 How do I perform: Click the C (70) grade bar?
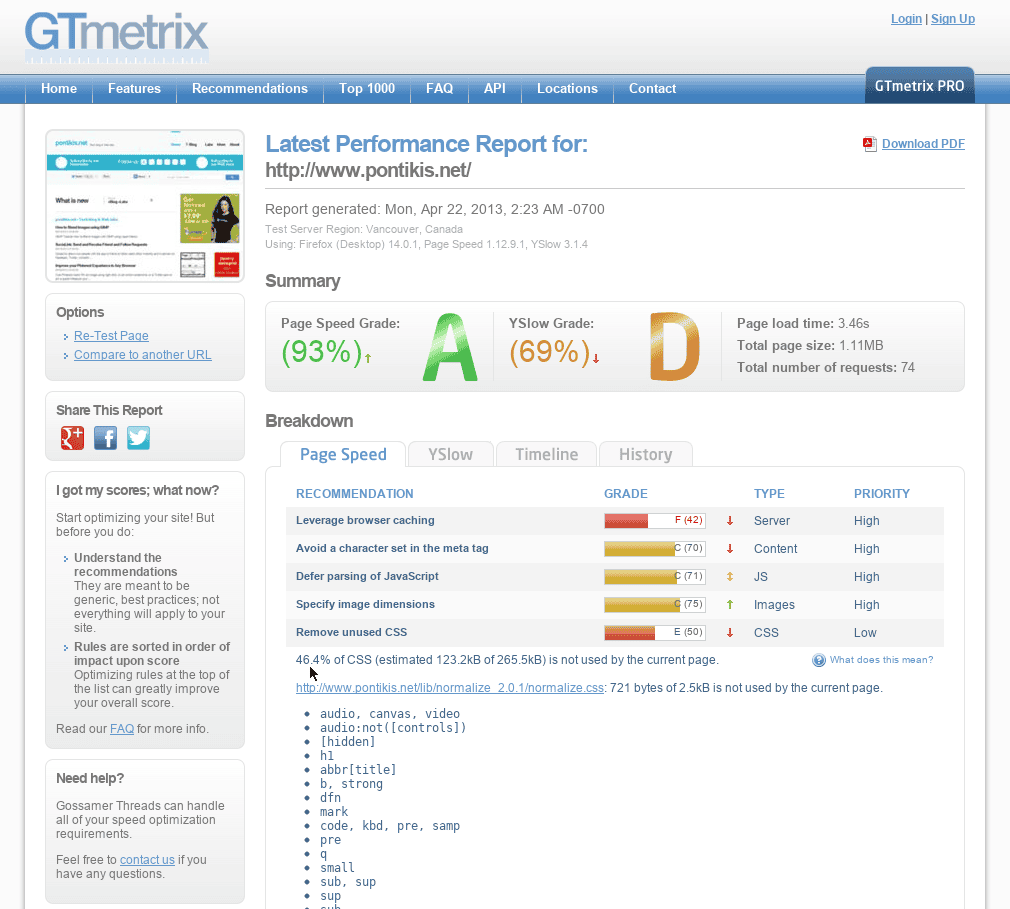(x=654, y=548)
